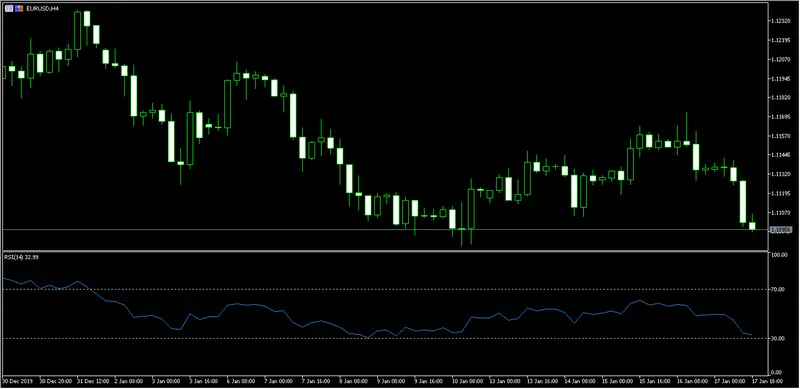Click the 1.12320 price scale label

pos(782,21)
